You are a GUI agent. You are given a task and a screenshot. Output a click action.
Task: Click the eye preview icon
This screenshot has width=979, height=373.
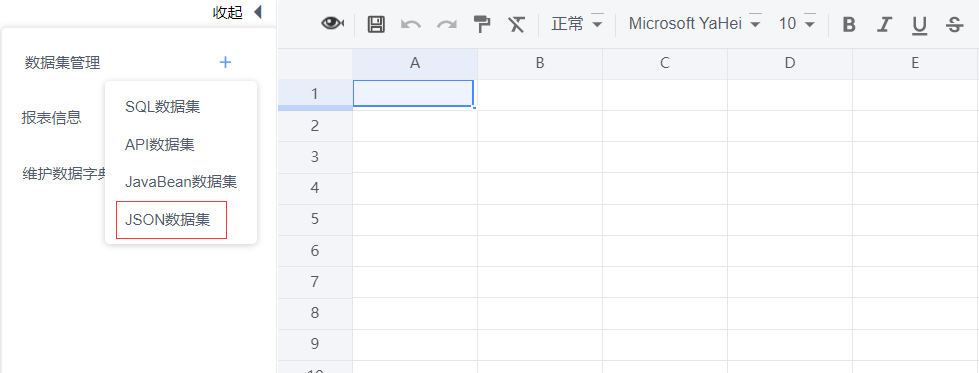tap(333, 24)
